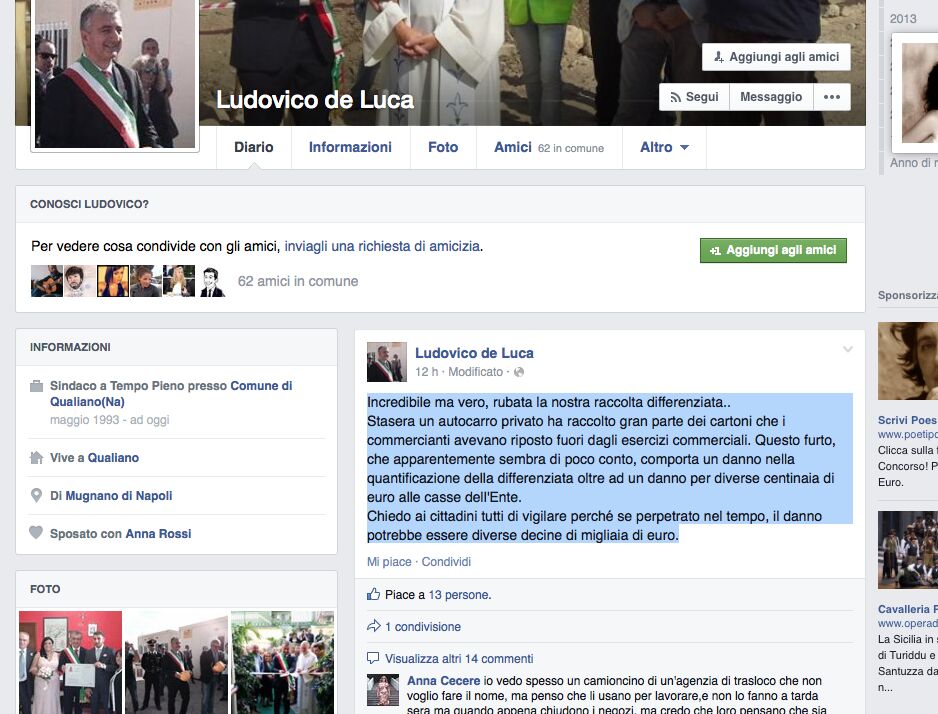Click the green Aggiungi agli amici button

[773, 251]
